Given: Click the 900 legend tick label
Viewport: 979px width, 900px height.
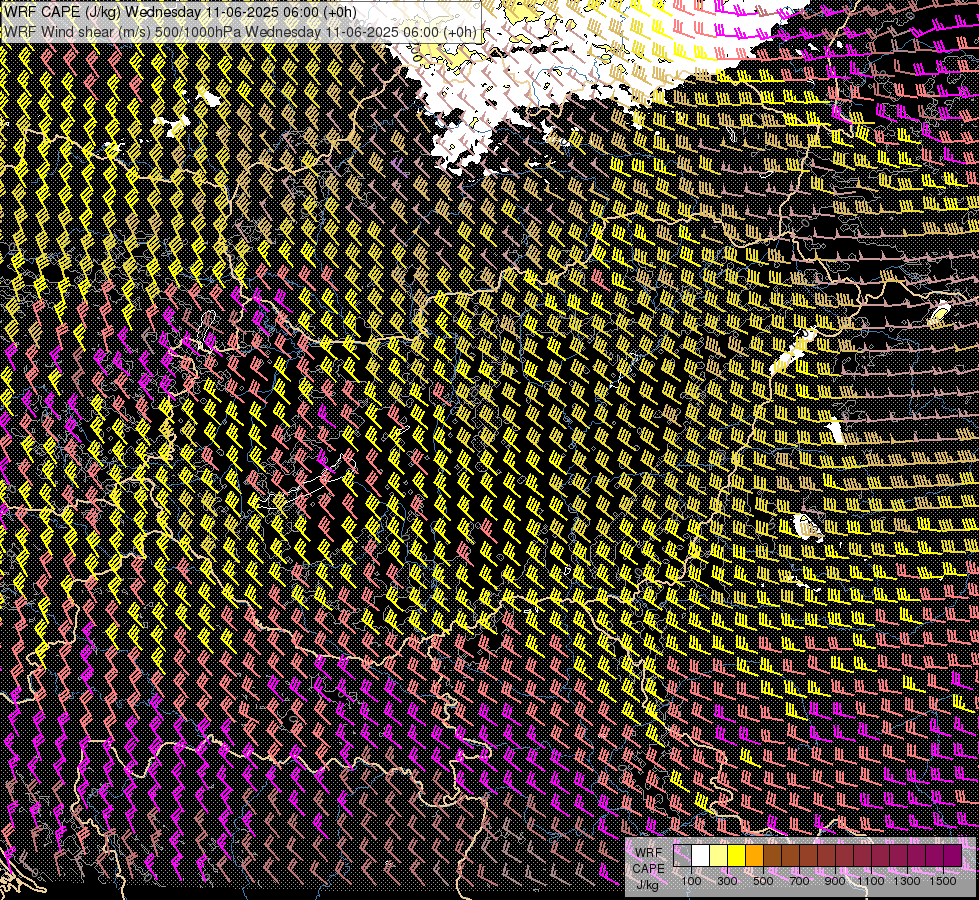Looking at the screenshot, I should click(x=835, y=881).
